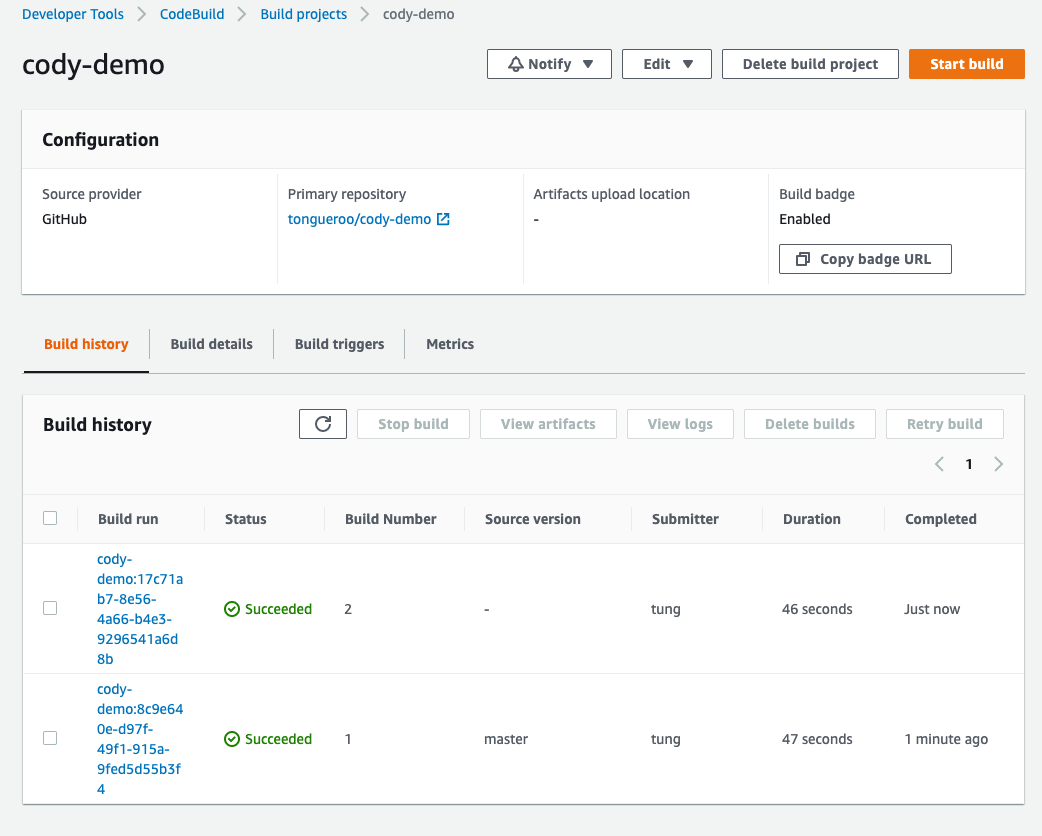Image resolution: width=1042 pixels, height=836 pixels.
Task: Click the 'Enabled' build badge value
Action: click(805, 219)
